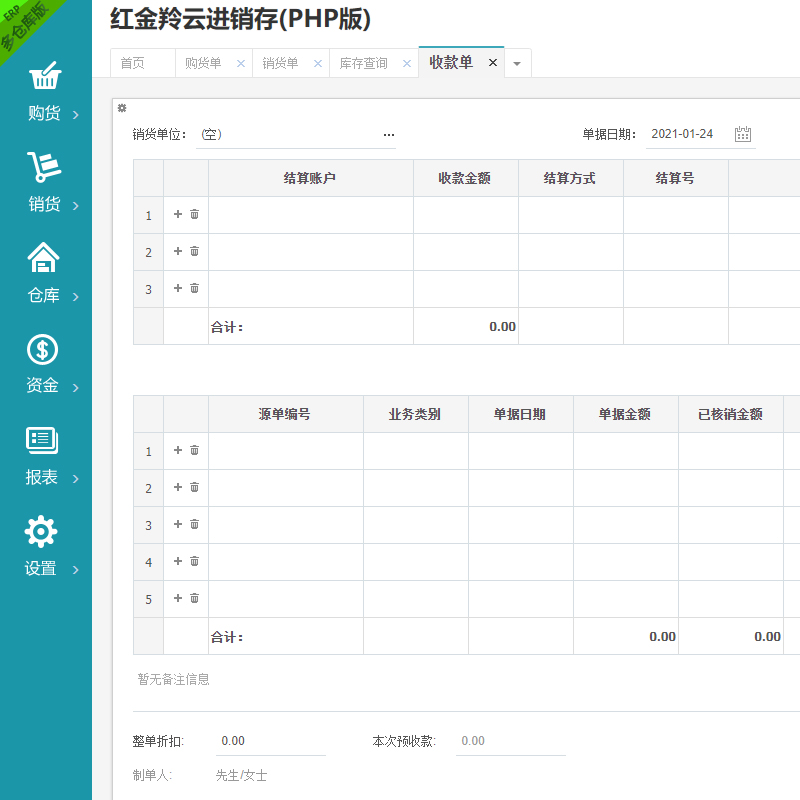Open the 资金 funds dollar icon
Image resolution: width=800 pixels, height=800 pixels.
point(43,349)
